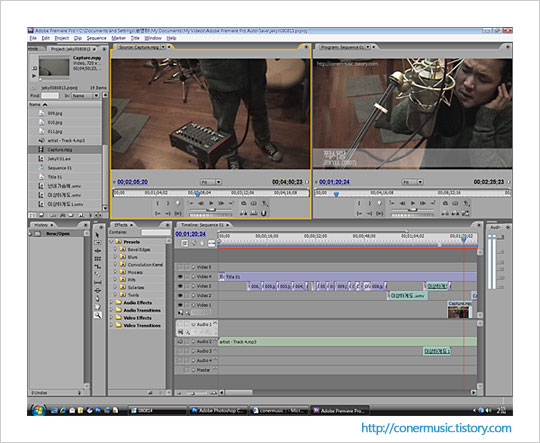The height and width of the screenshot is (443, 540).
Task: Select the Hand tool
Action: tap(98, 307)
